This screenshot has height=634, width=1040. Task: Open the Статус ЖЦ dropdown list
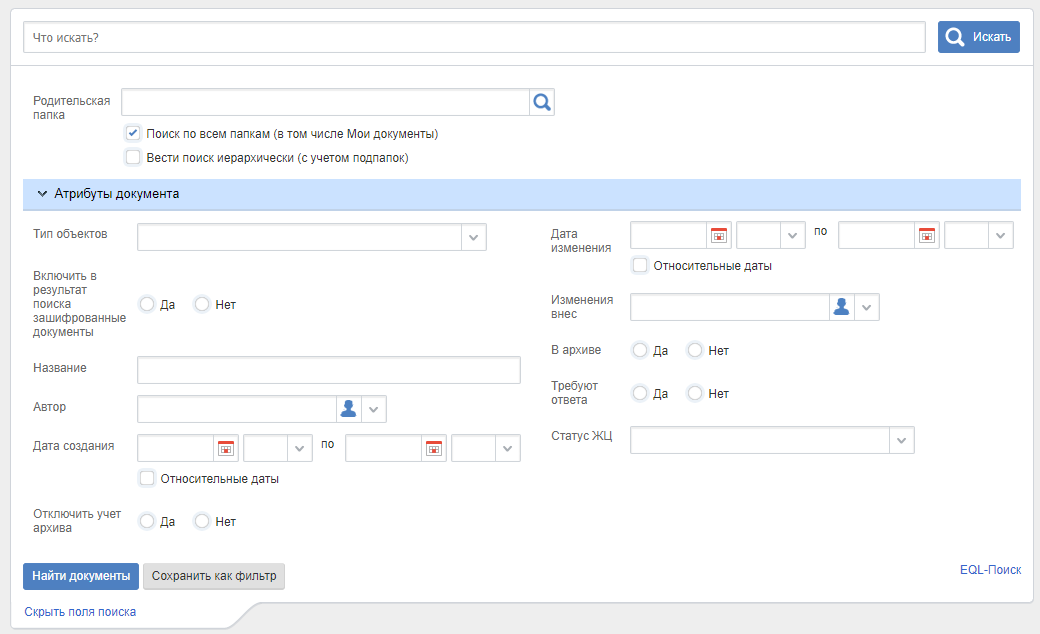click(x=901, y=440)
